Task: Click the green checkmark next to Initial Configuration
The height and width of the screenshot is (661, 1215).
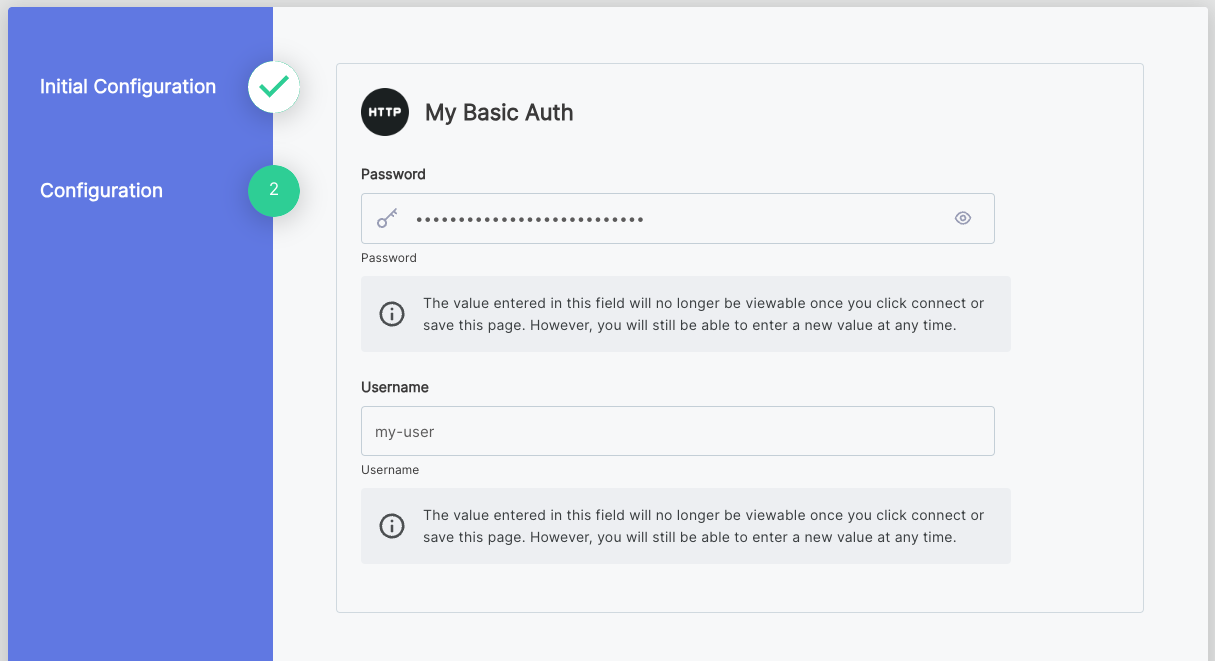Action: (273, 87)
